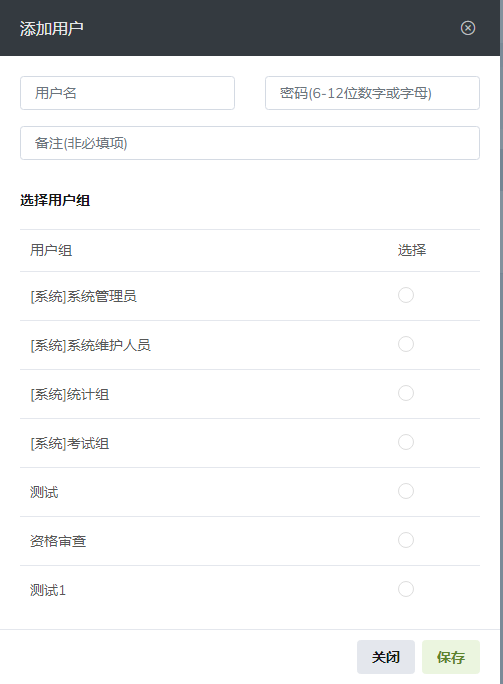The width and height of the screenshot is (503, 684).
Task: Choose the [系统]系统维护人员 radio button
Action: coord(406,344)
